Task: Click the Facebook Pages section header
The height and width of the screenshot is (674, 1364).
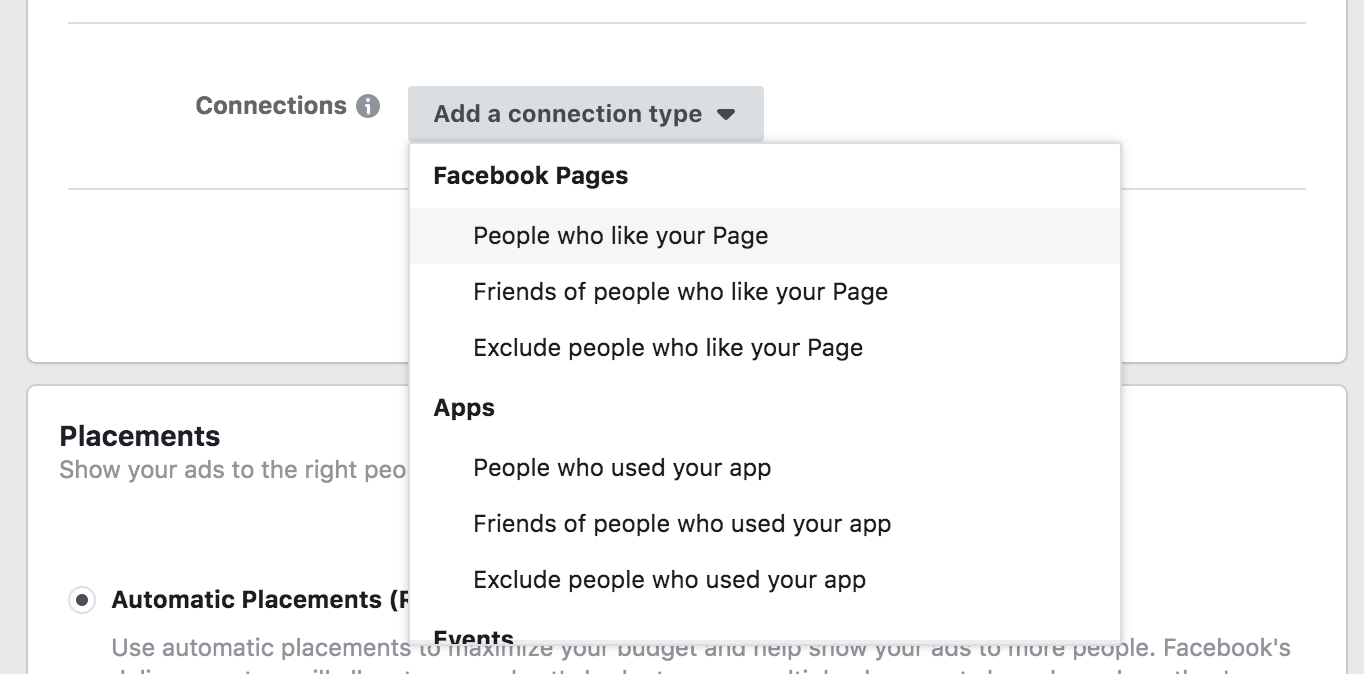Action: point(531,176)
